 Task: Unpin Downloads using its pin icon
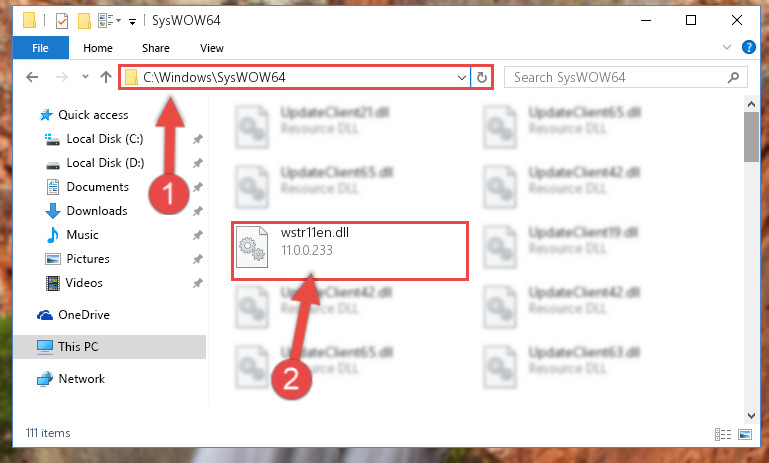198,211
